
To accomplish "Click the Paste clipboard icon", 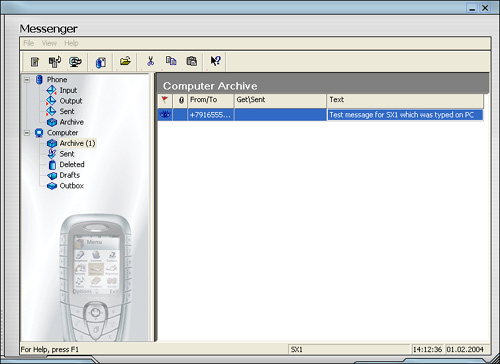I will (x=192, y=61).
